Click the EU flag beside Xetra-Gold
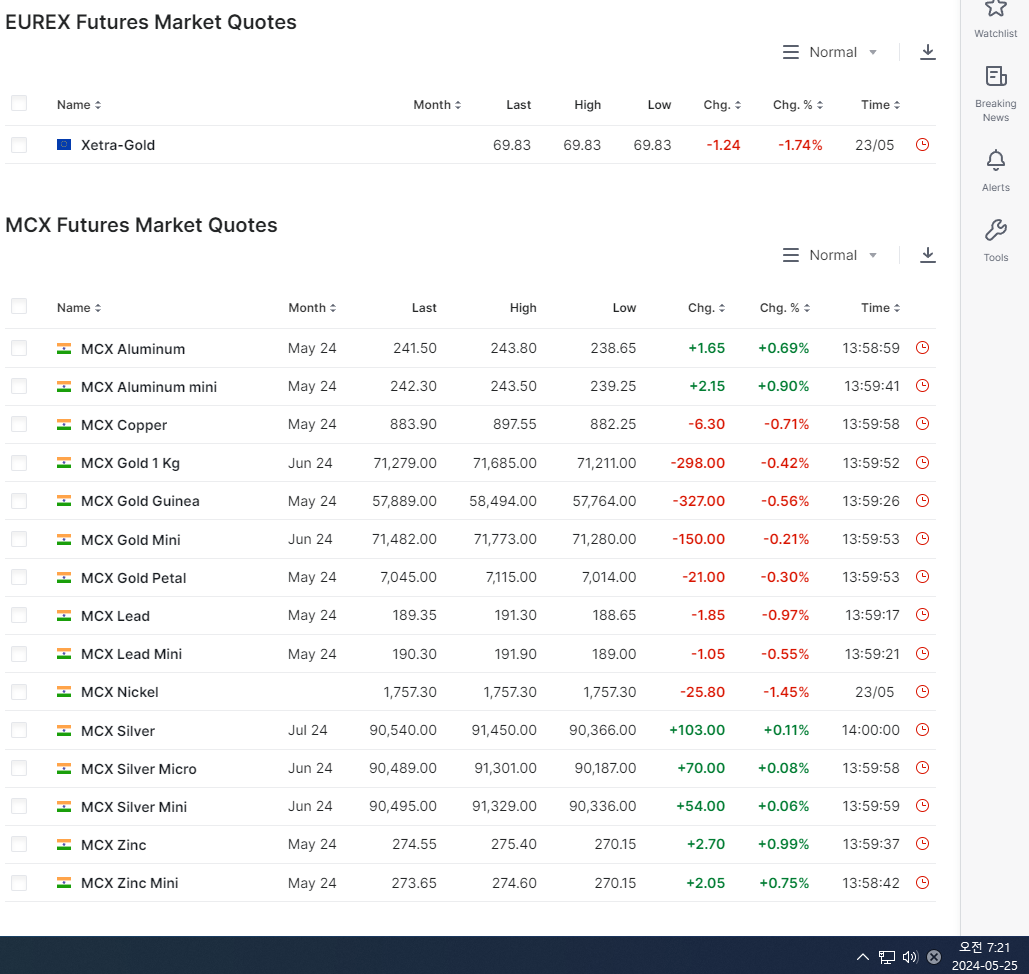1029x974 pixels. pos(64,144)
